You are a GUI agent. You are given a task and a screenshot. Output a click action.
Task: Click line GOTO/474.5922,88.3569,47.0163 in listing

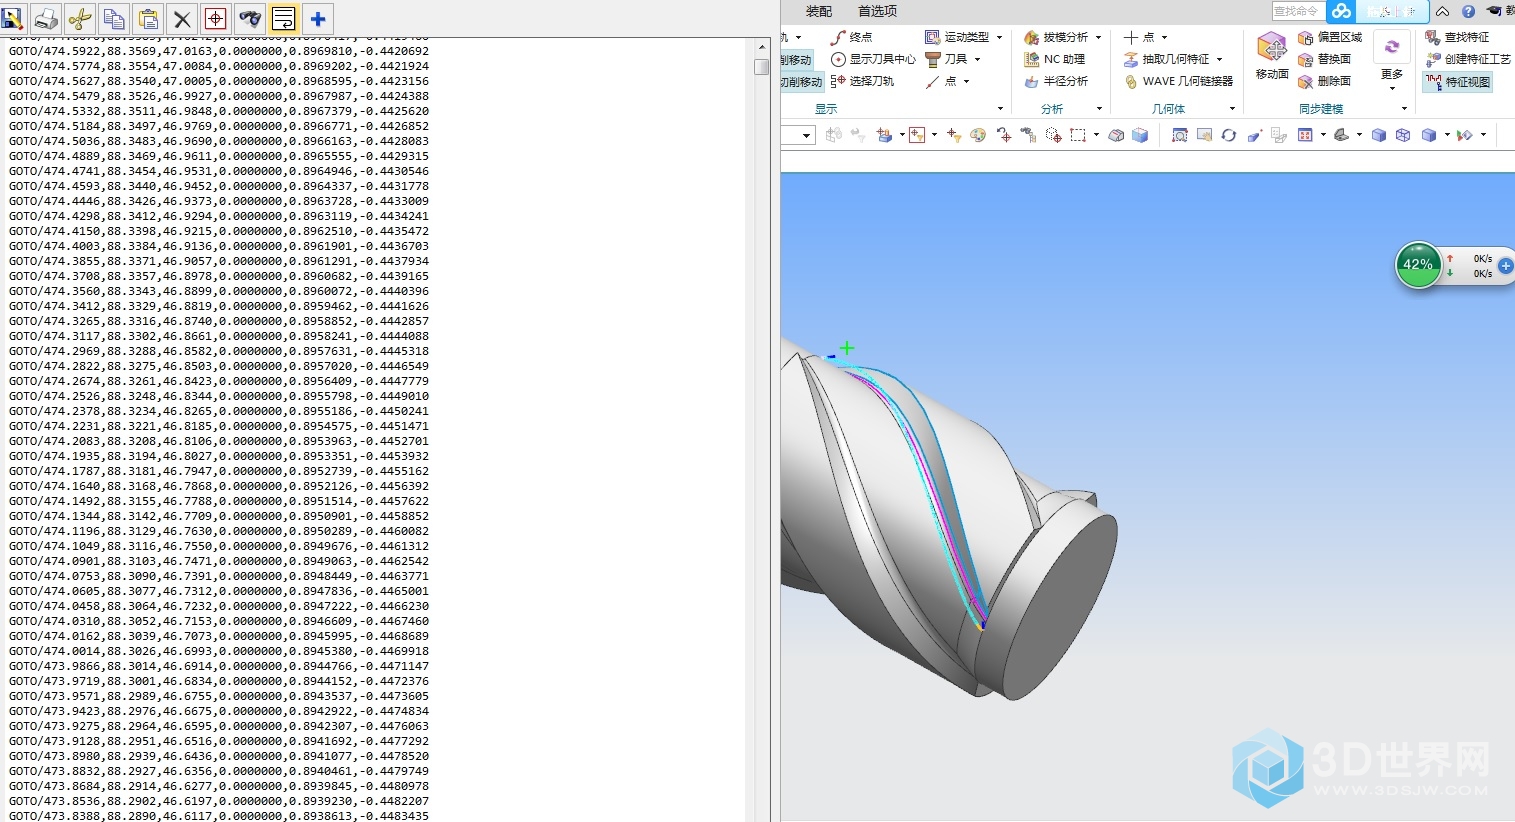(219, 51)
